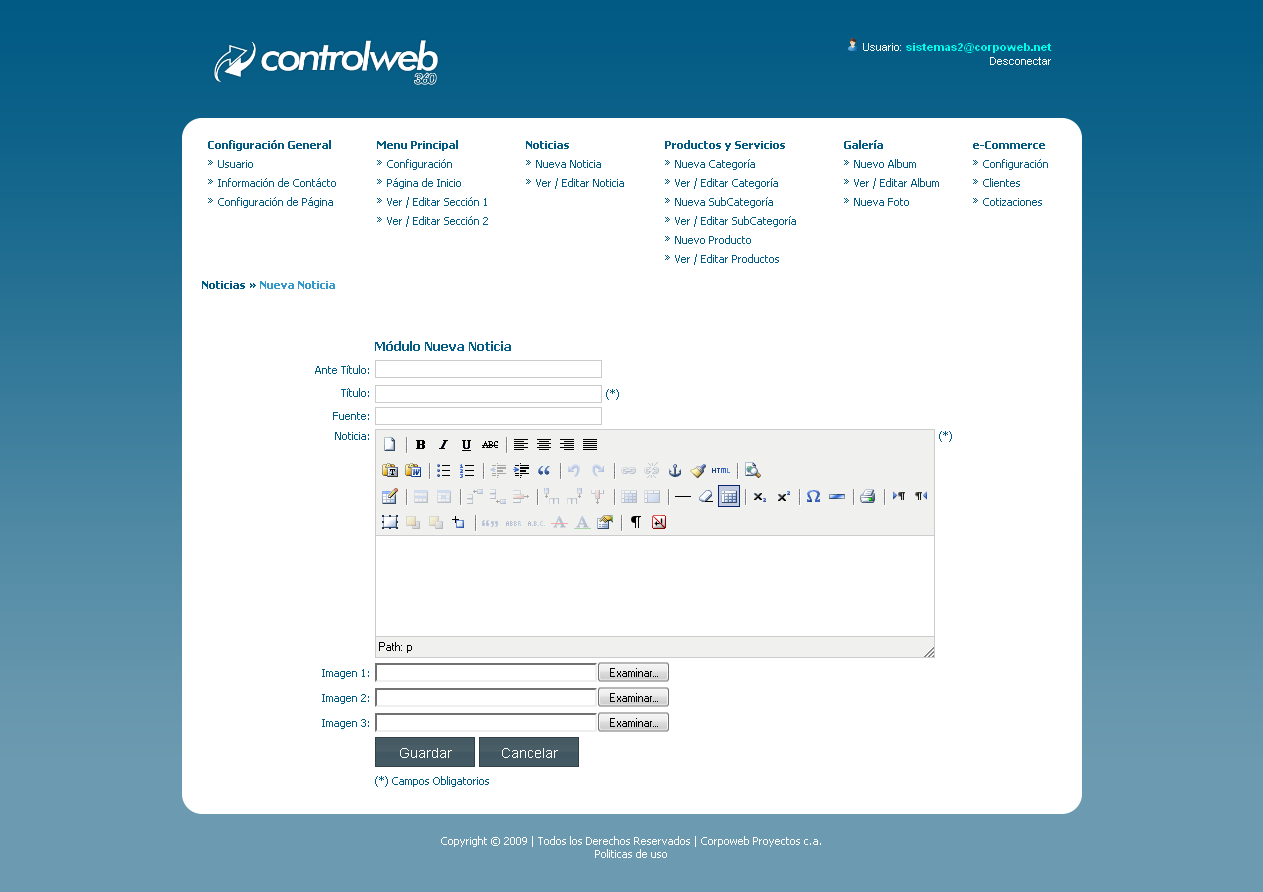Focus the Título input field

pos(488,394)
